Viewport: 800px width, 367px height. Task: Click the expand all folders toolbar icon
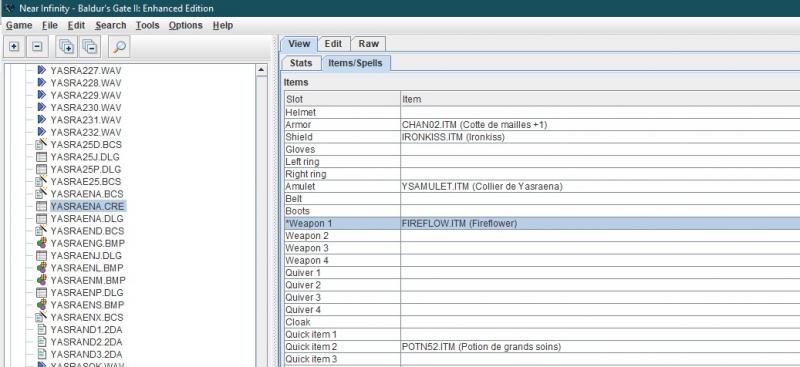point(66,47)
